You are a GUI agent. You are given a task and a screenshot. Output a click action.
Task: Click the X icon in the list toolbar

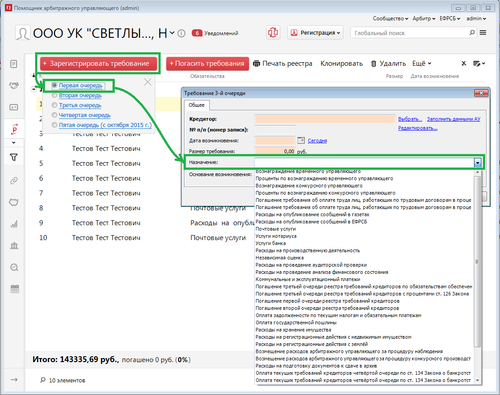464,63
